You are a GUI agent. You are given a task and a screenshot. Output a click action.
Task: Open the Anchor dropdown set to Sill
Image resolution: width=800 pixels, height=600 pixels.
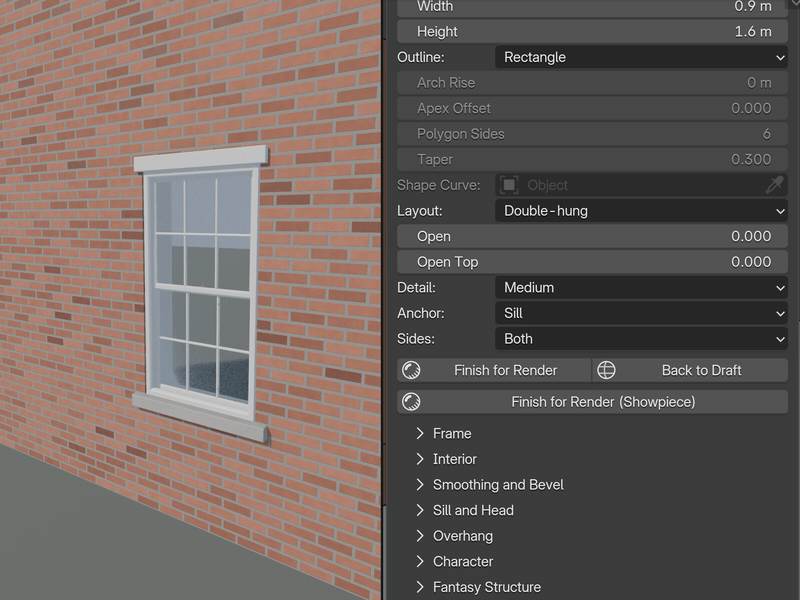click(641, 313)
